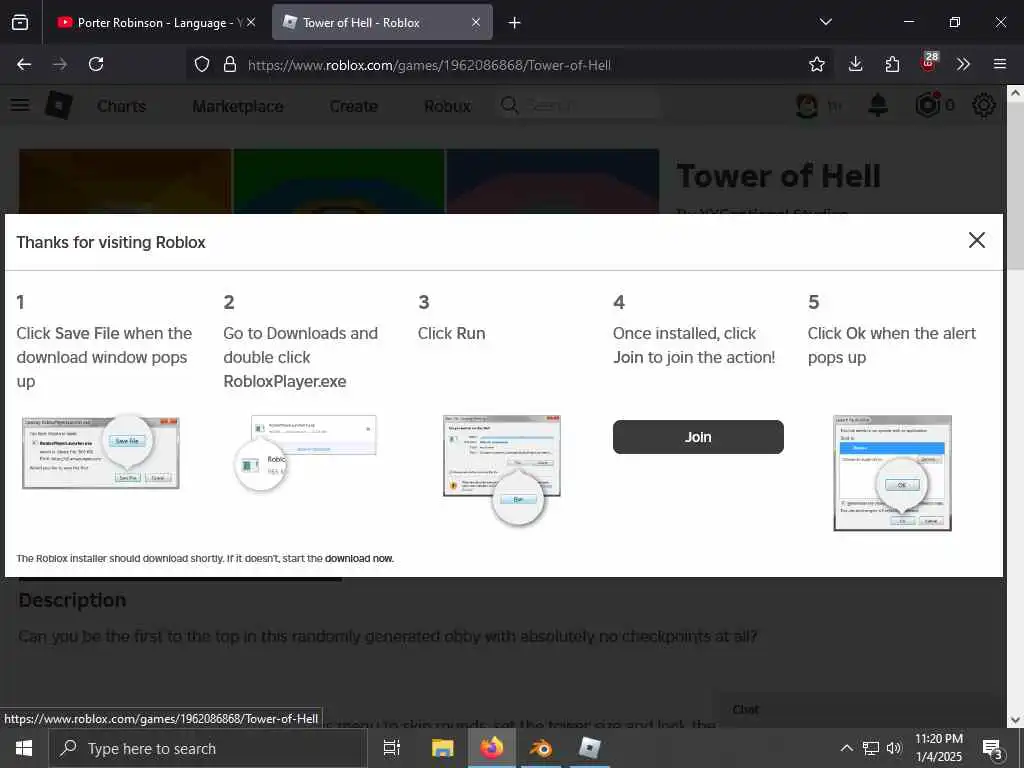Go forward one page

coord(59,64)
